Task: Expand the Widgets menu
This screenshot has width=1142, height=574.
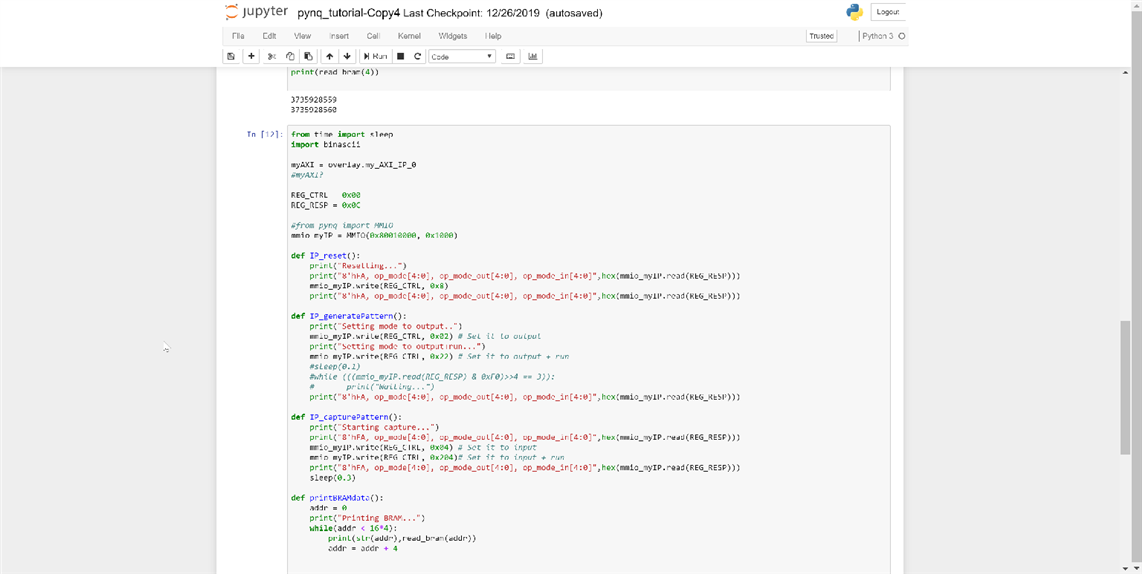Action: tap(452, 36)
